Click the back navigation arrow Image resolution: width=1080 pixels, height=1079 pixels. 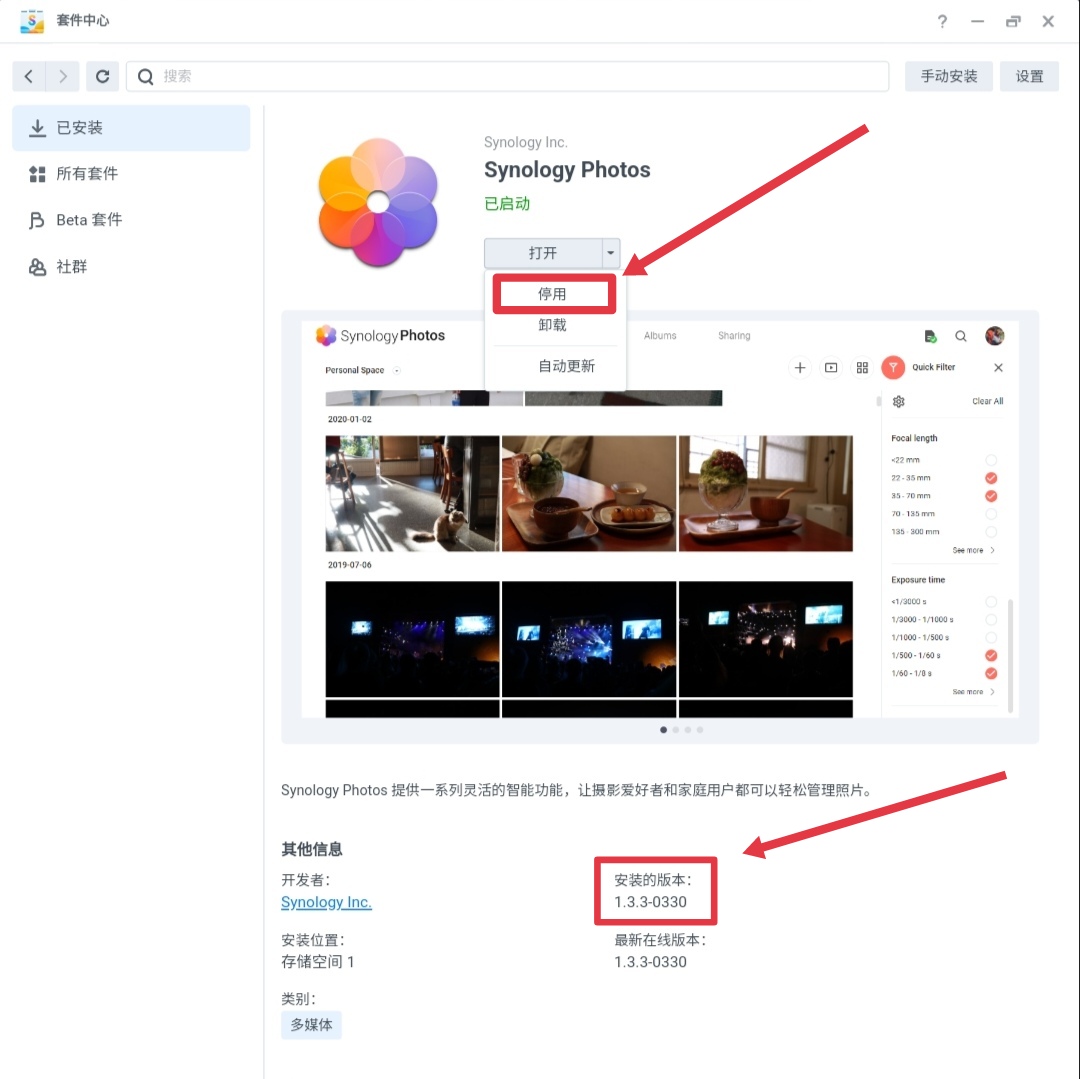coord(29,76)
